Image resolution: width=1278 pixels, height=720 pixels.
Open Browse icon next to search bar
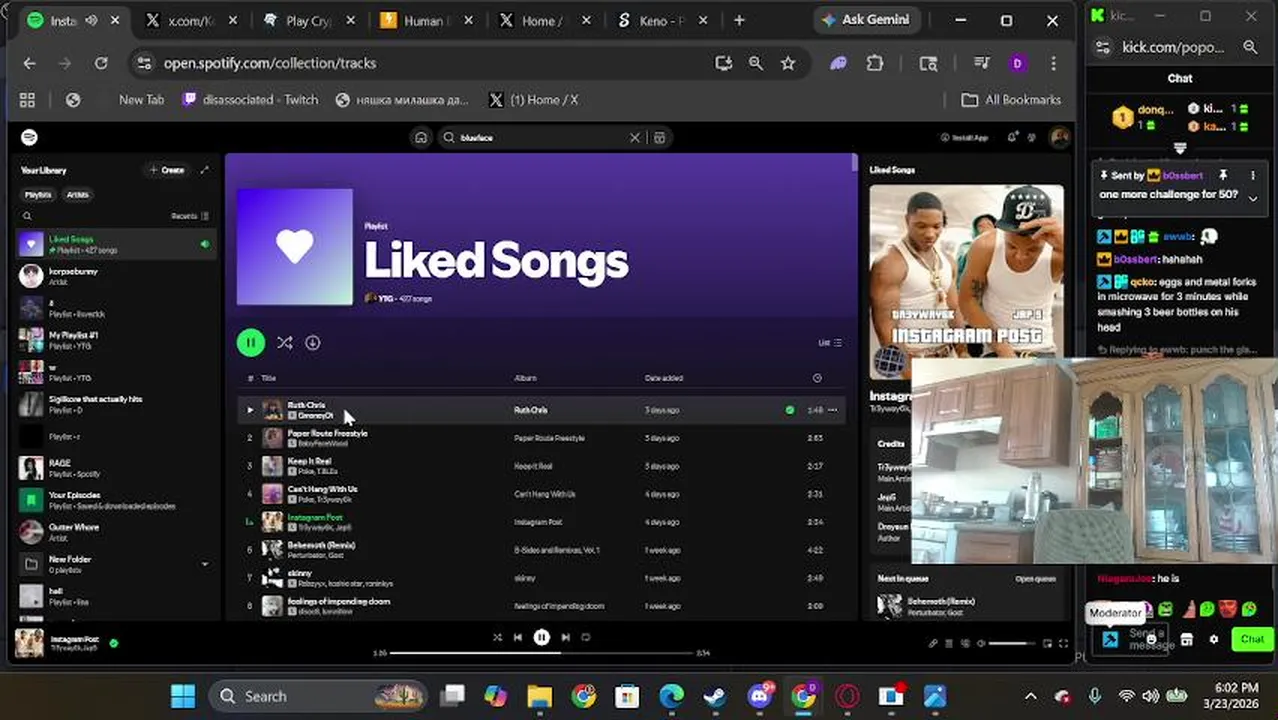[x=659, y=138]
